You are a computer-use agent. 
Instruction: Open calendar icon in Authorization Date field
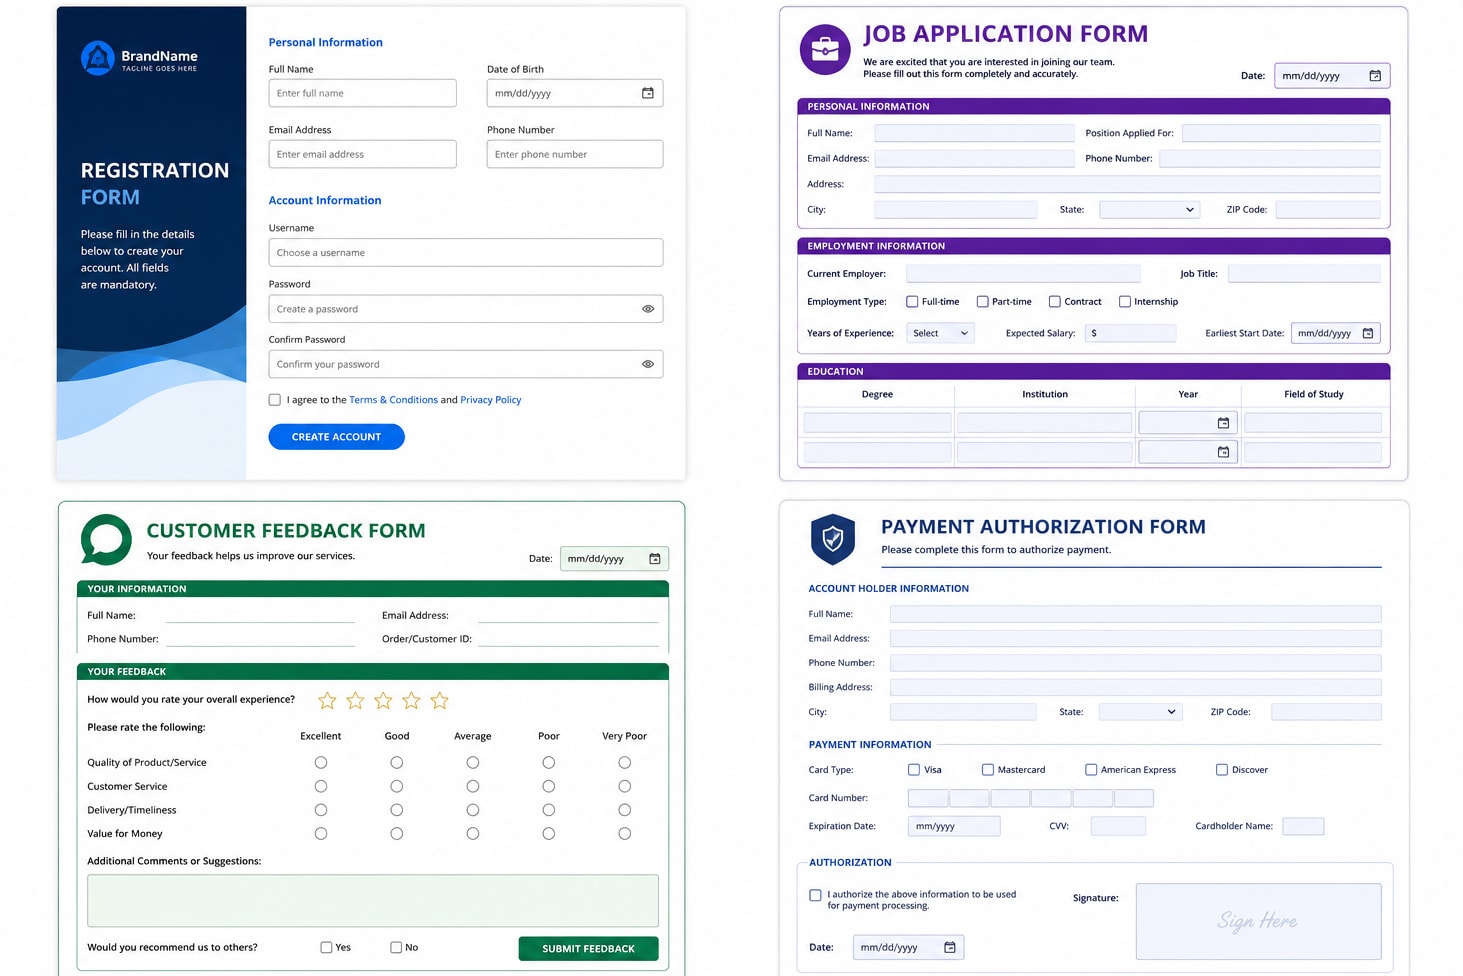[x=950, y=947]
